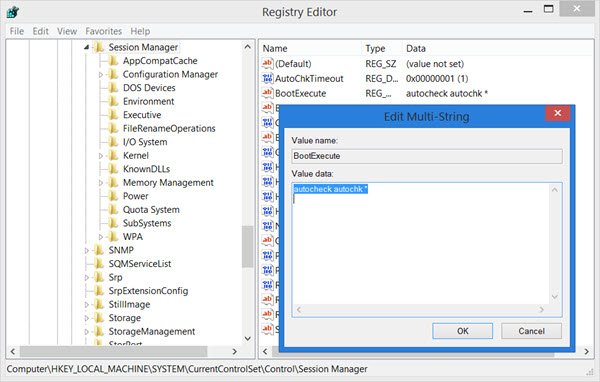Select the Environment key in the tree
600x382 pixels.
[x=148, y=101]
